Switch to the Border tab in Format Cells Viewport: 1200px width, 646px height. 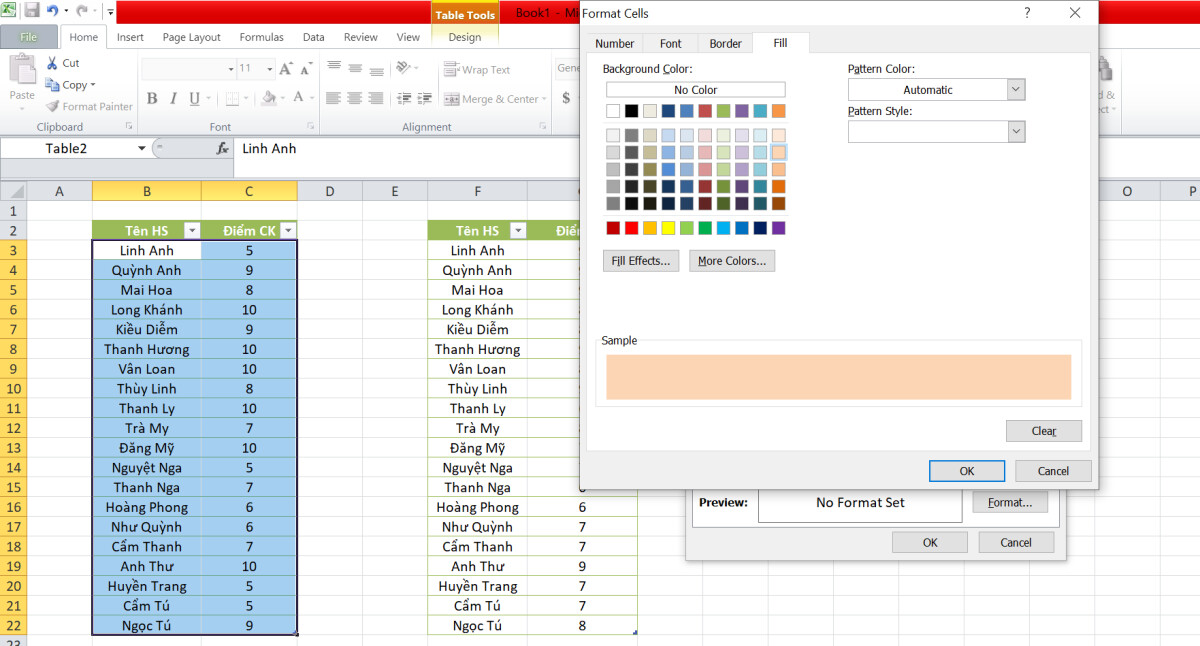724,43
